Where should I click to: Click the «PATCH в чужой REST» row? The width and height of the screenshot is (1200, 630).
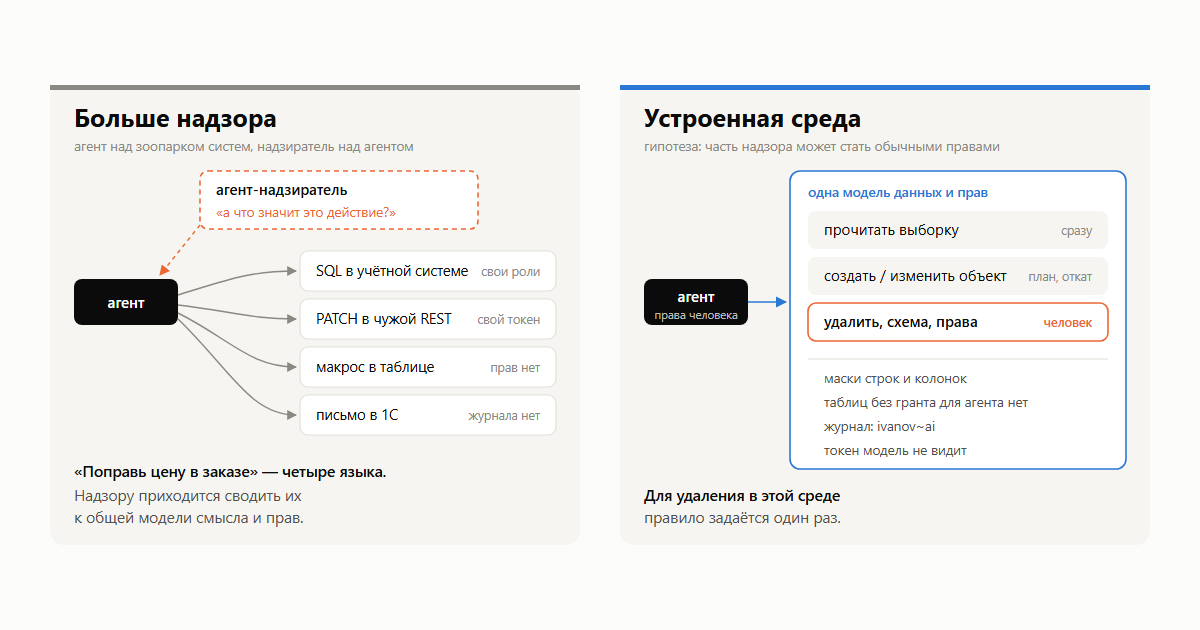click(x=428, y=319)
